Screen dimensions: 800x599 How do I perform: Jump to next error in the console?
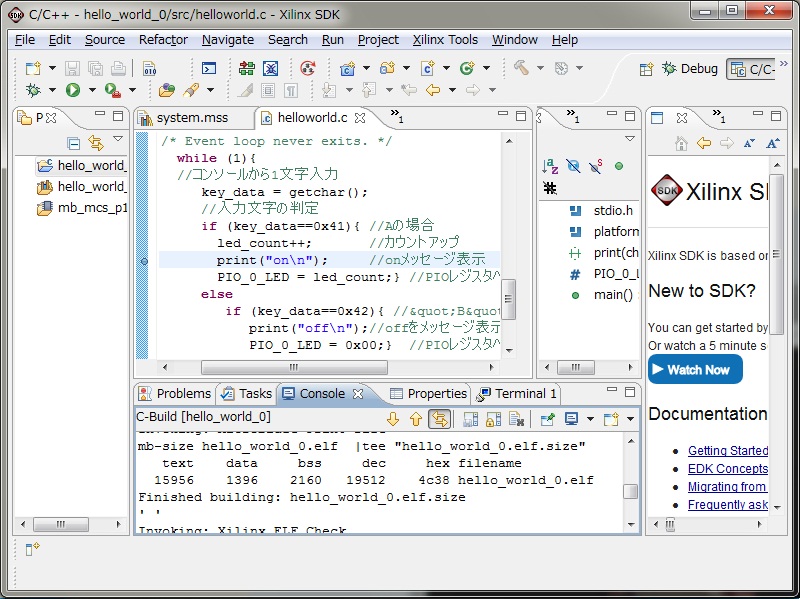click(393, 419)
